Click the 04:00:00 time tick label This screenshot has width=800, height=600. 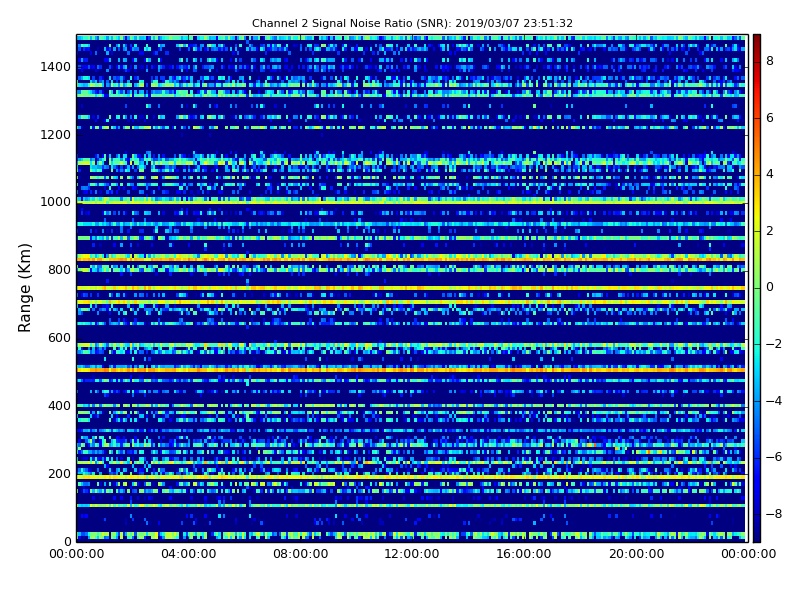189,554
